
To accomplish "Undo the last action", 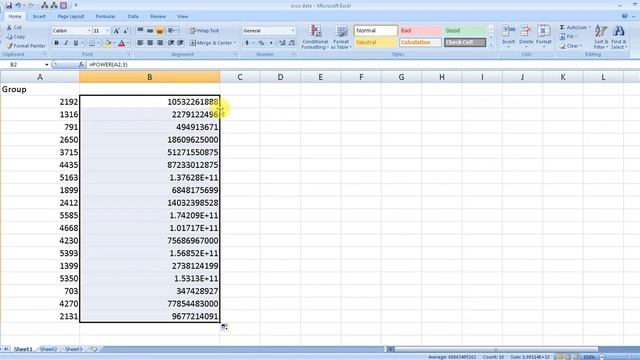I will point(18,5).
